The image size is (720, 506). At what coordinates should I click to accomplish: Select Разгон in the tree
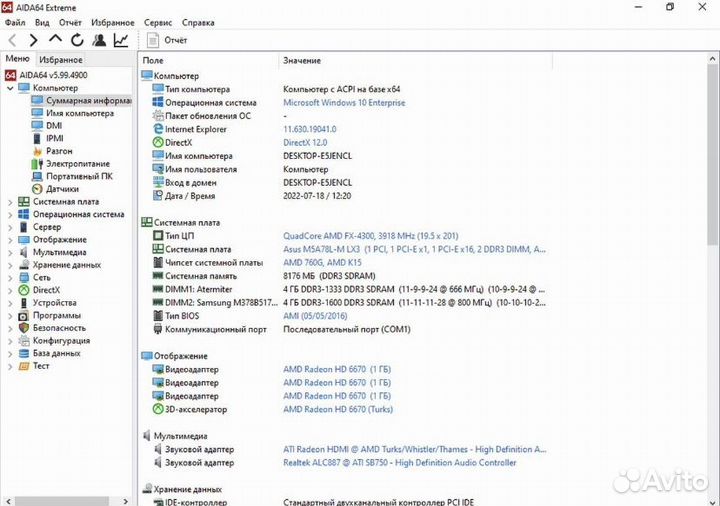pos(59,151)
